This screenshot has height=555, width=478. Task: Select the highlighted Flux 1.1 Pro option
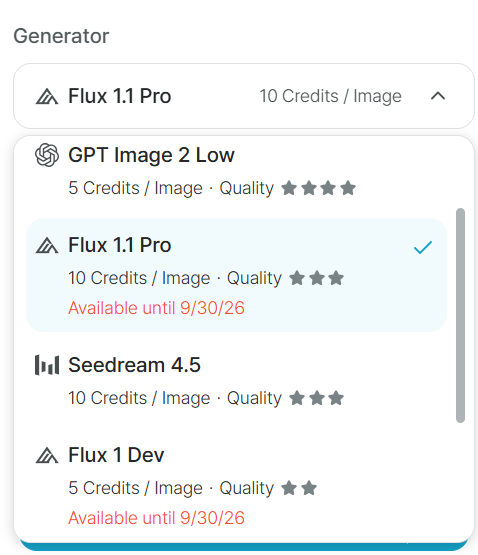(237, 275)
